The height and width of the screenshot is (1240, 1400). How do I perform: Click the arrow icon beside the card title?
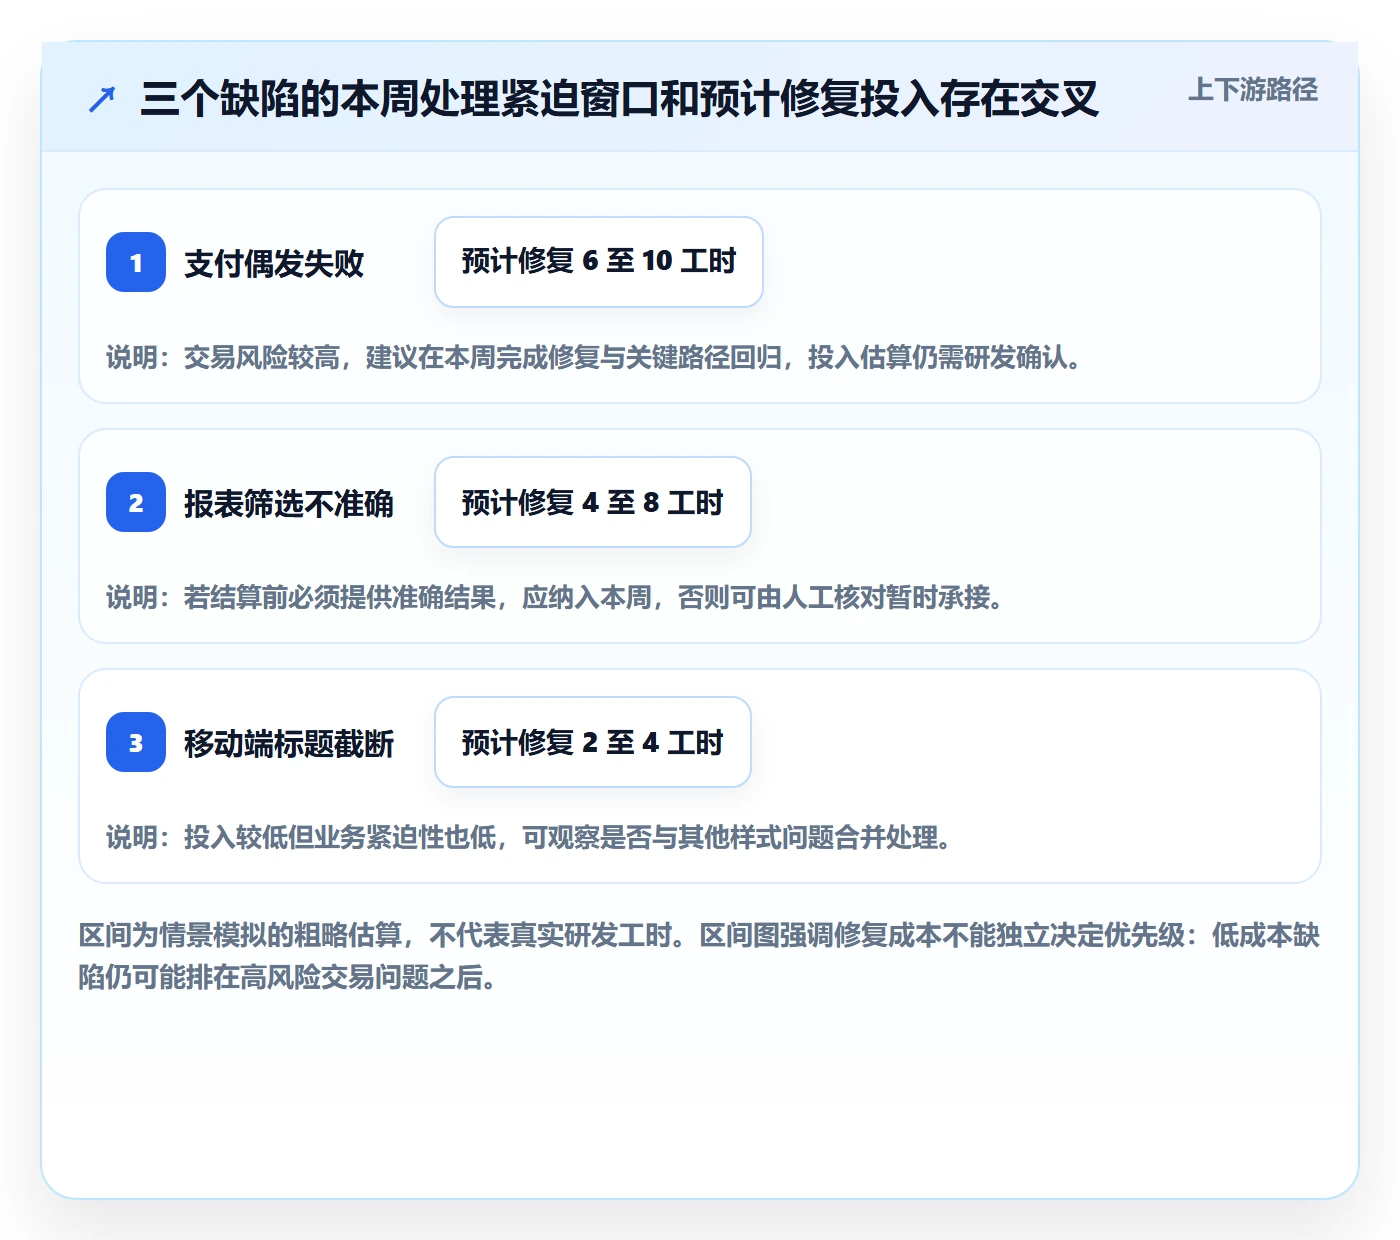coord(102,99)
